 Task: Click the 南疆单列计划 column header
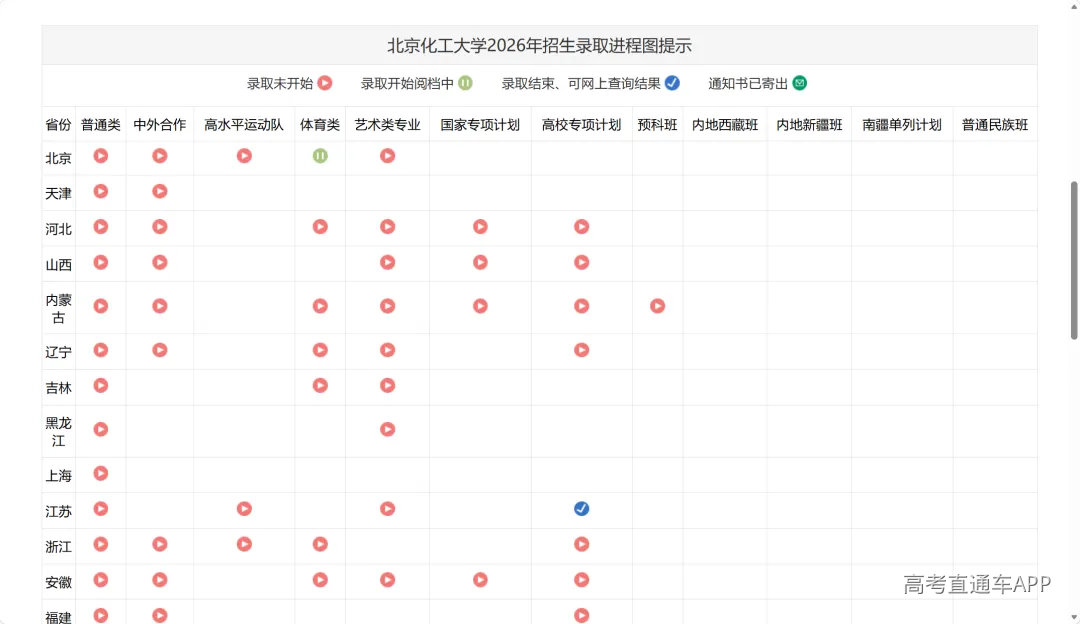(902, 125)
